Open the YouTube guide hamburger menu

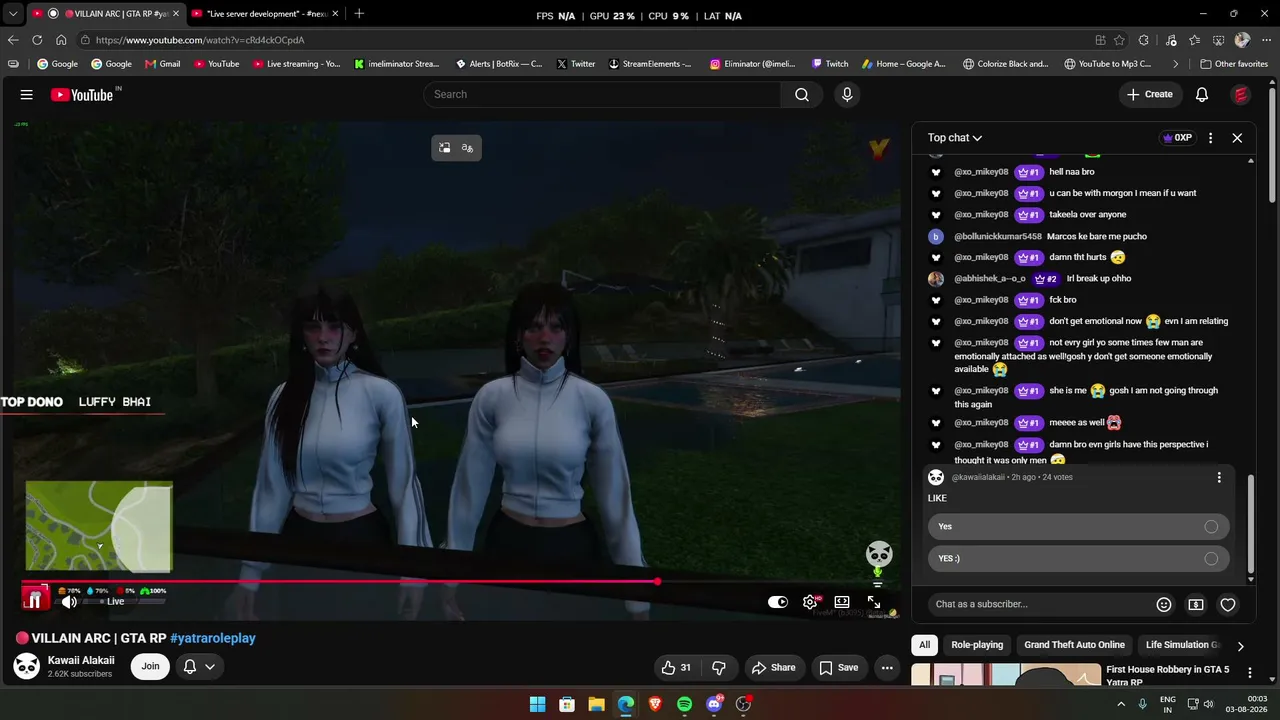point(26,94)
